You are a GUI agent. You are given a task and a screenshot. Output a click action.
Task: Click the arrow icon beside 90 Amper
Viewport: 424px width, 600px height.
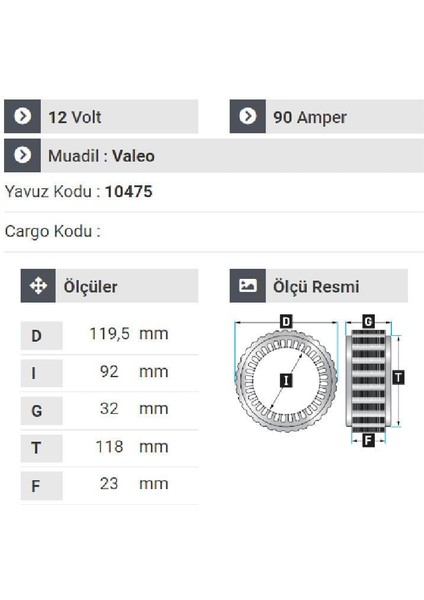pos(248,116)
